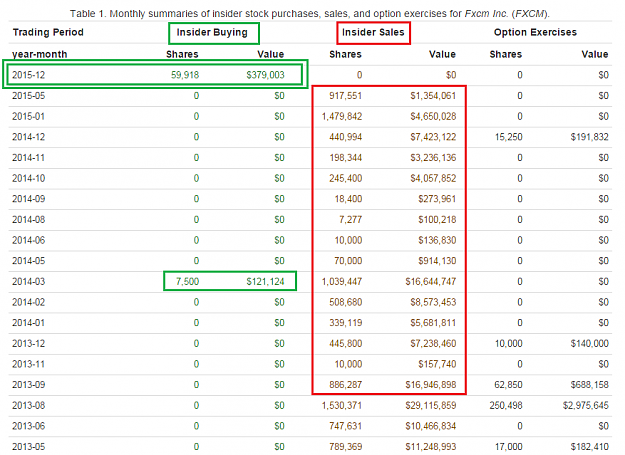Select the 2014-01 row label
625x455 pixels.
pos(28,323)
